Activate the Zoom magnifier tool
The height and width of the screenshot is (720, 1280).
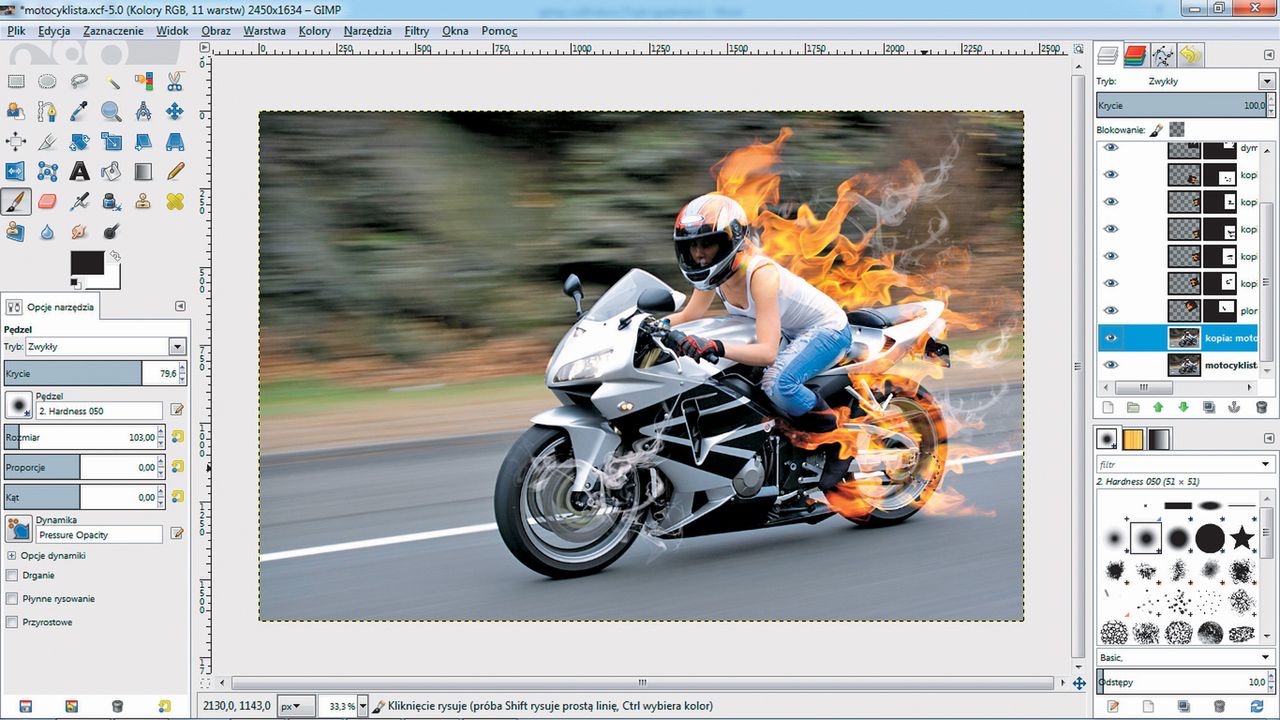(111, 111)
